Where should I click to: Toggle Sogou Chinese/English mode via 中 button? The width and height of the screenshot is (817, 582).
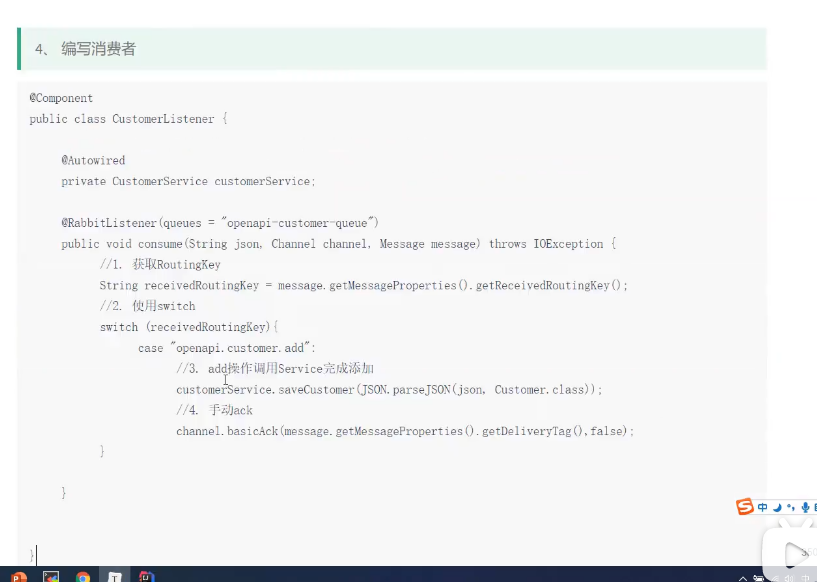(x=762, y=508)
